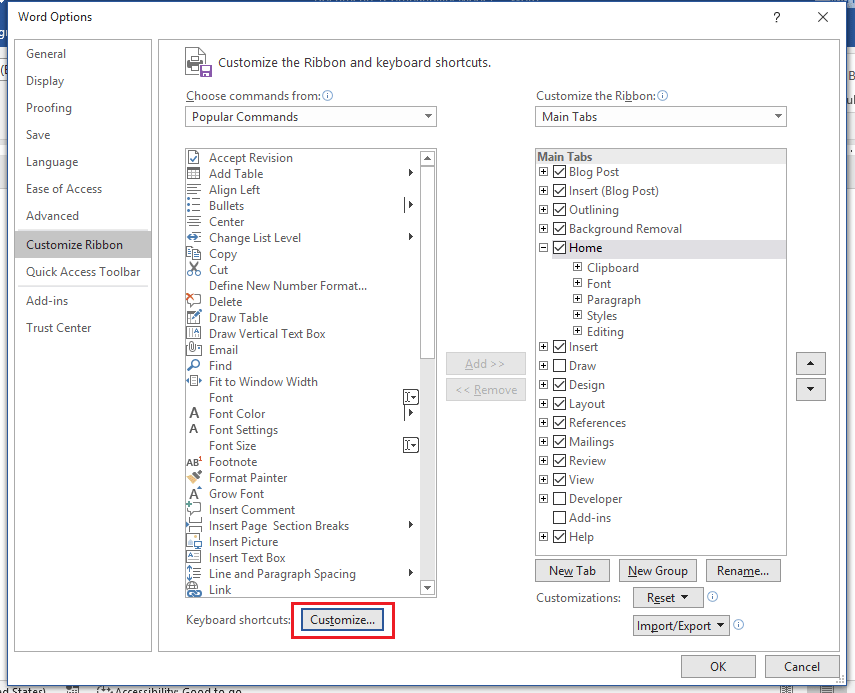855x693 pixels.
Task: Click the Cut scissors icon
Action: [194, 269]
